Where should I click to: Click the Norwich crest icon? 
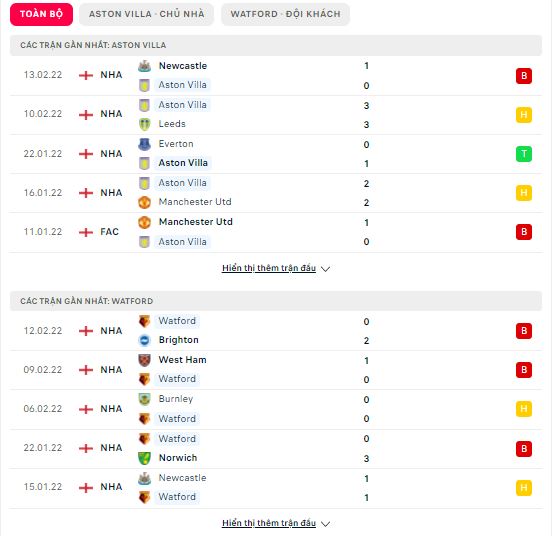(144, 458)
